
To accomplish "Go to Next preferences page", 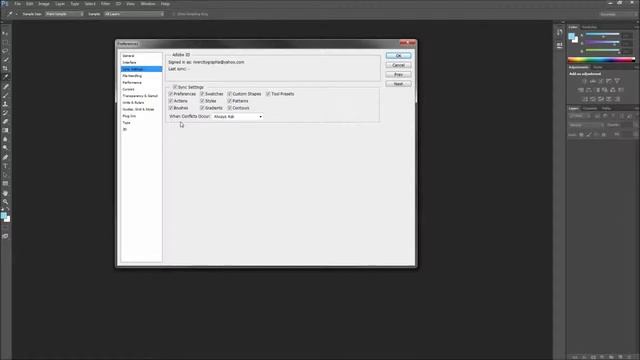I will pos(398,84).
